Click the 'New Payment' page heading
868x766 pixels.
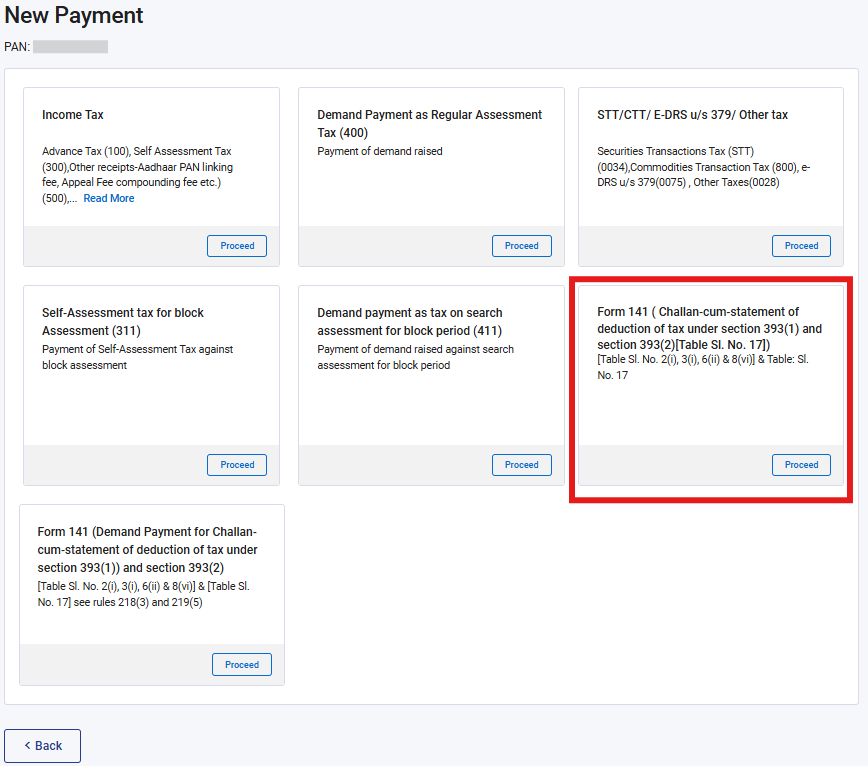[x=74, y=15]
